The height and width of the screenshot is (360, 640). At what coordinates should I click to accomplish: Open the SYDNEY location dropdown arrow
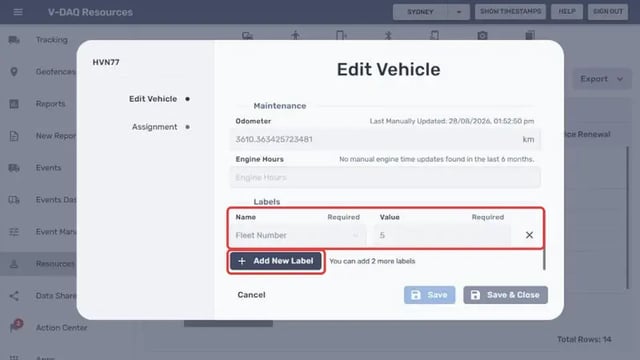459,12
